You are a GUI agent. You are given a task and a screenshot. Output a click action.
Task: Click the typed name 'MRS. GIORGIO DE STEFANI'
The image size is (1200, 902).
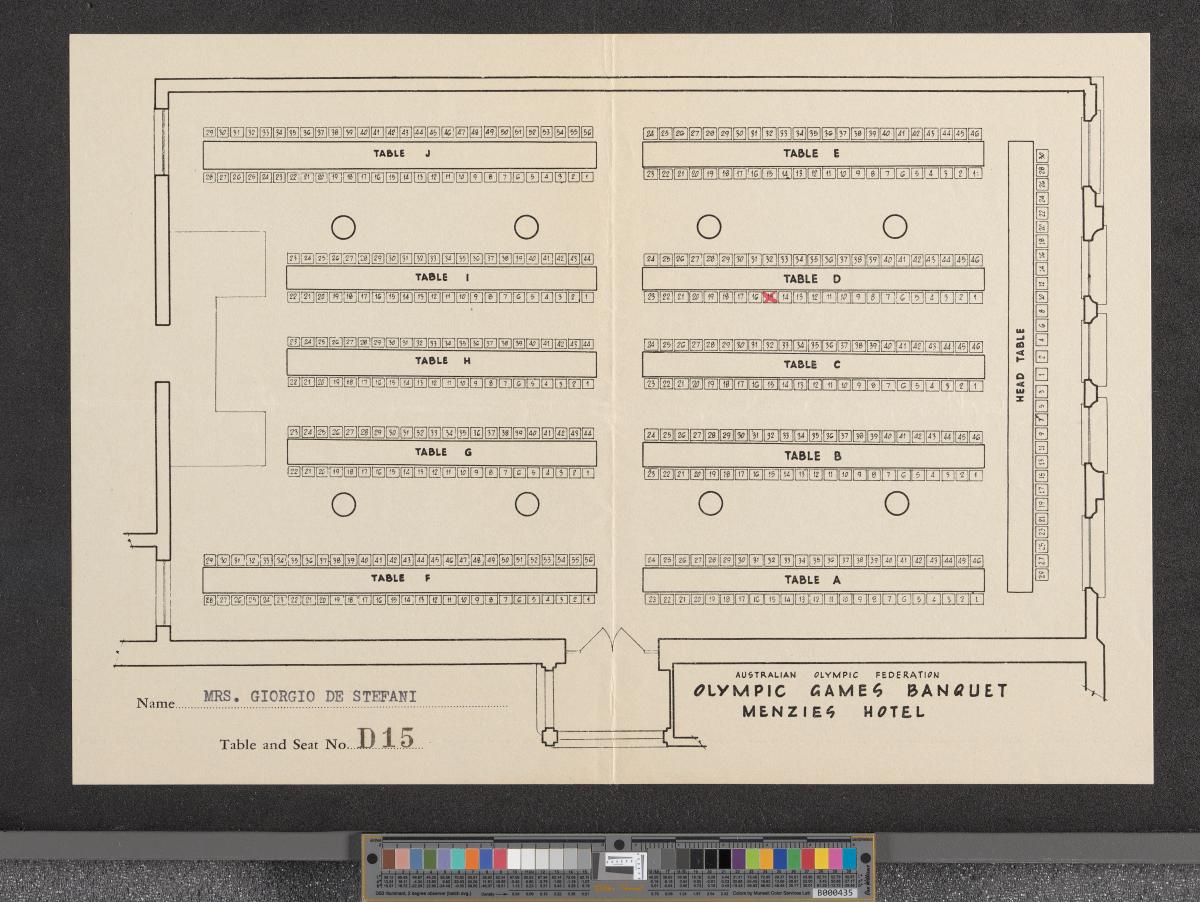tap(311, 697)
